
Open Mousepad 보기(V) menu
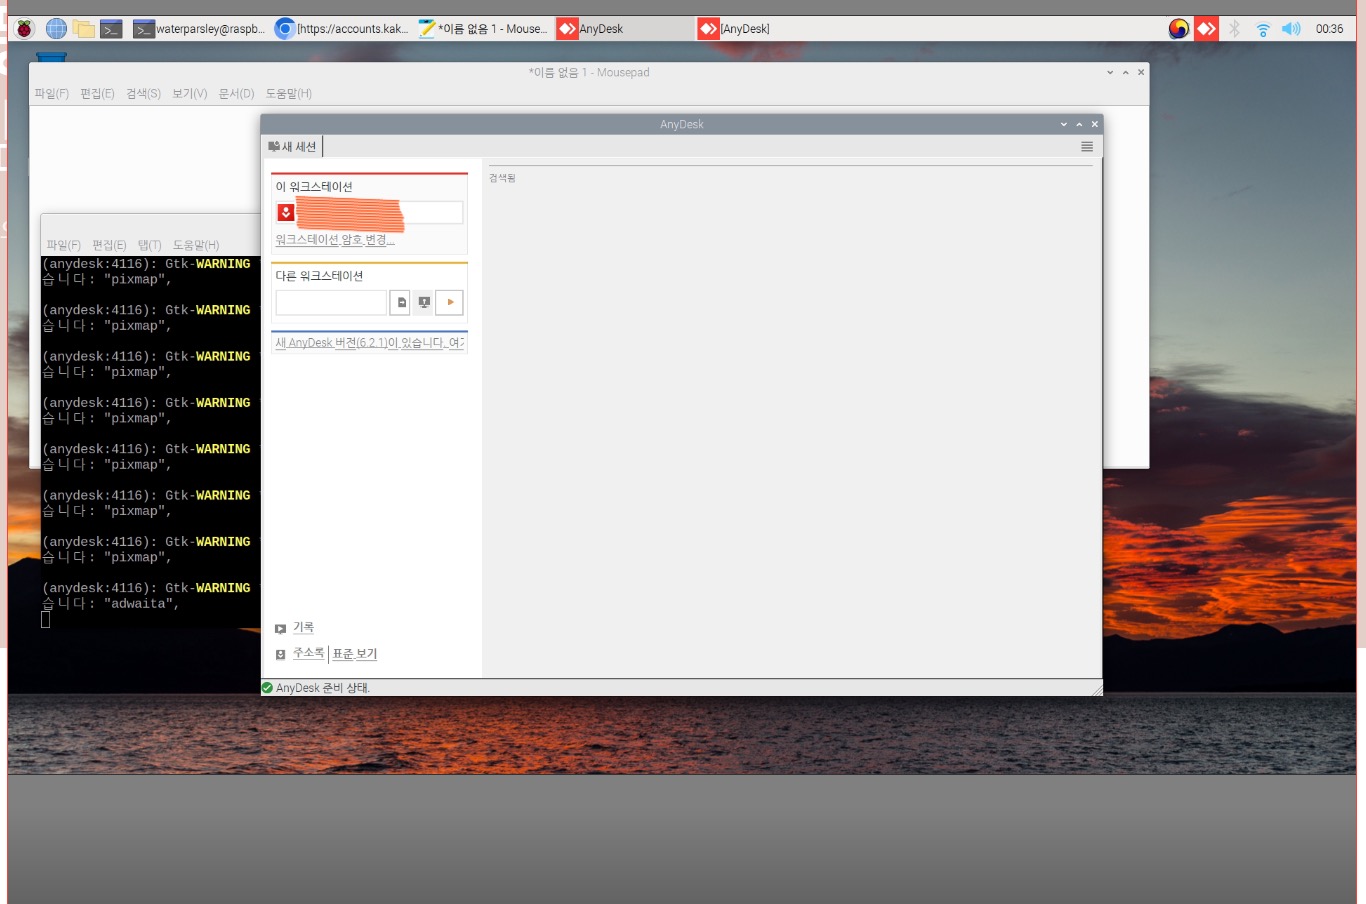click(189, 93)
